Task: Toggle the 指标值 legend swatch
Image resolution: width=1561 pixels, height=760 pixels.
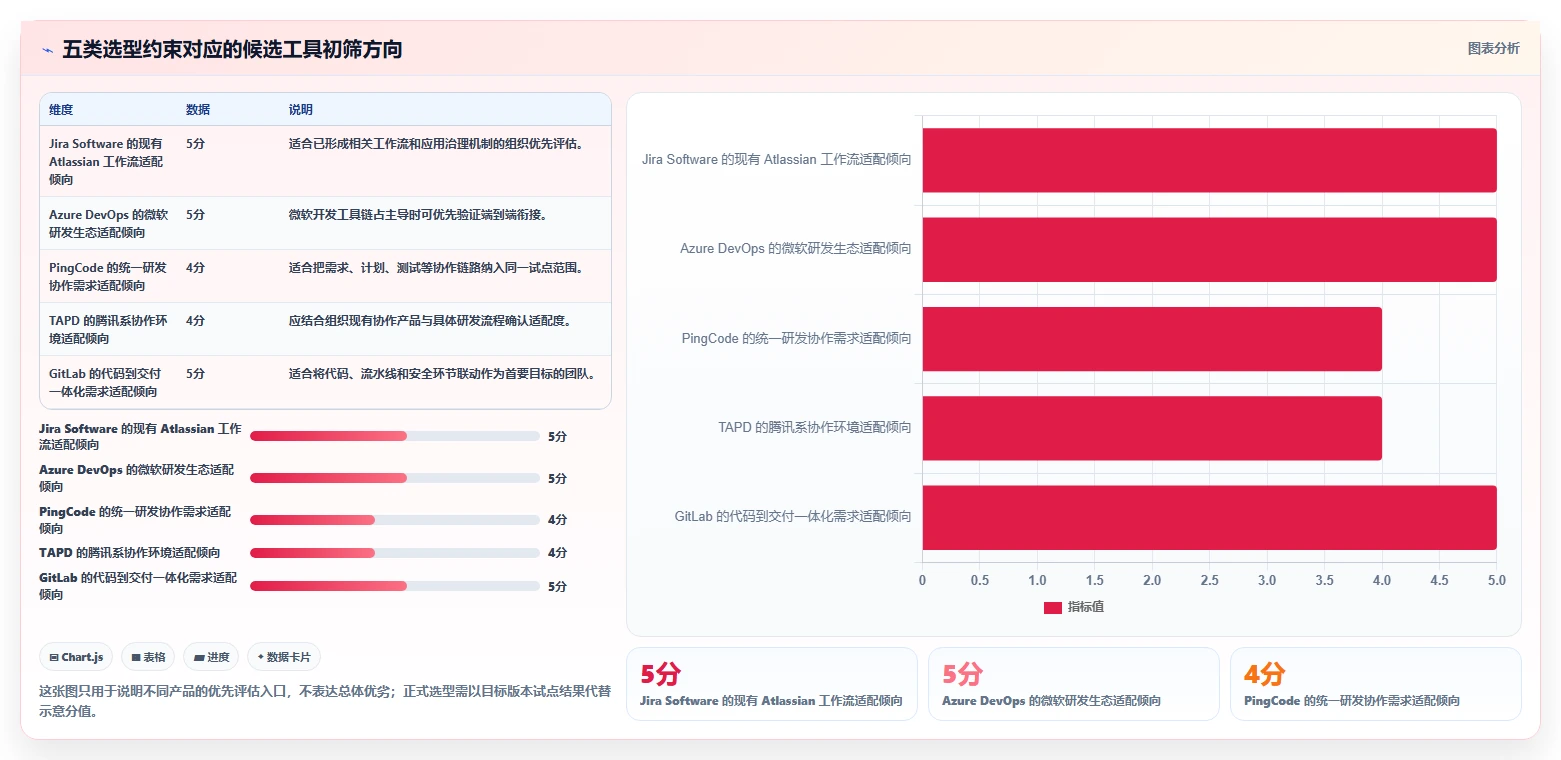Action: point(1052,607)
